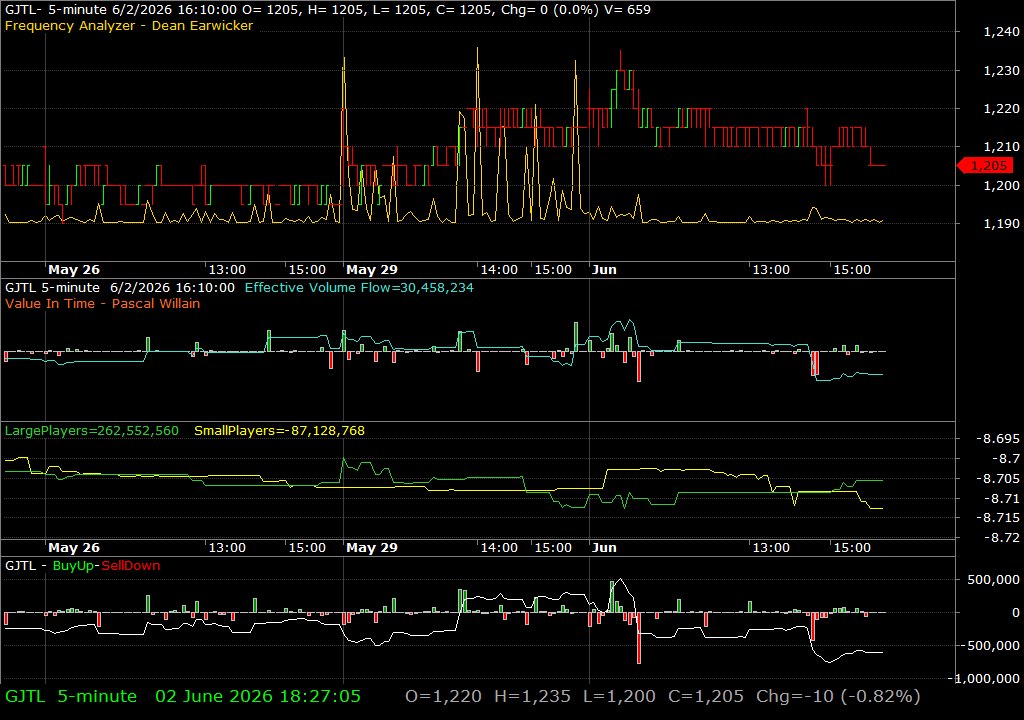This screenshot has height=720, width=1024.
Task: Click May 26 on the players panel time axis
Action: [74, 548]
